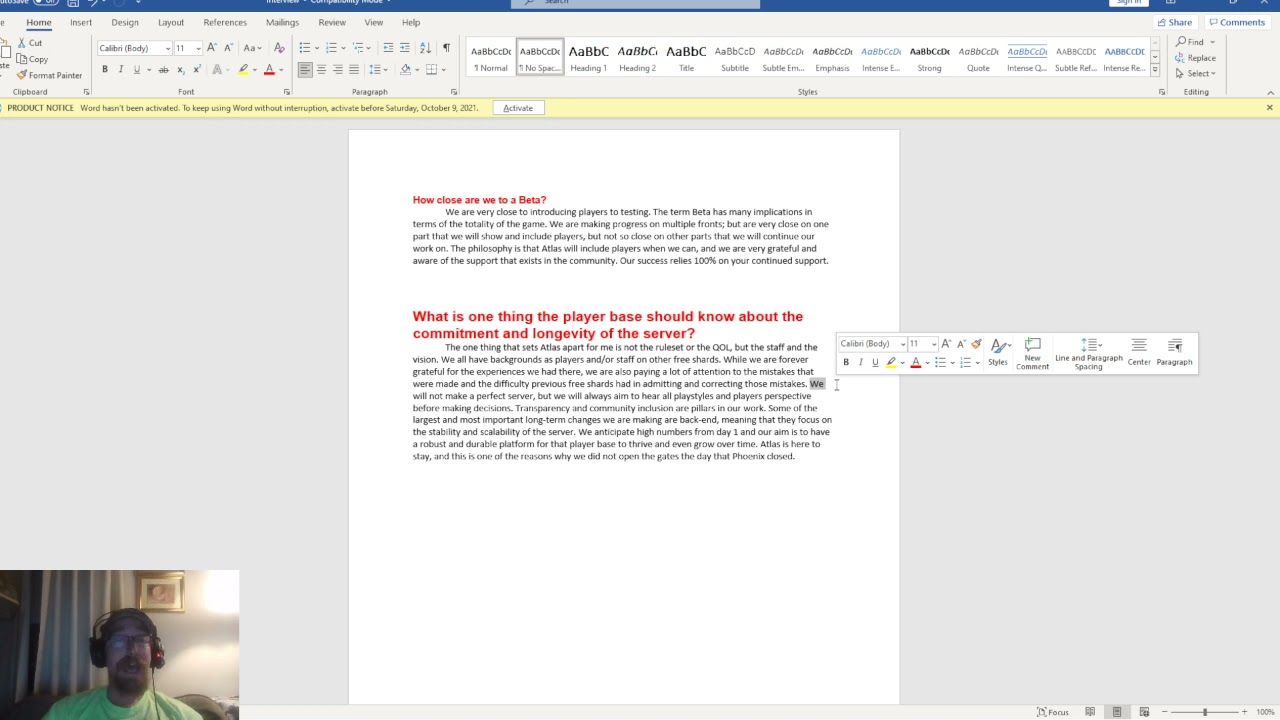Increase paragraph indent
Viewport: 1280px width, 720px height.
point(404,48)
